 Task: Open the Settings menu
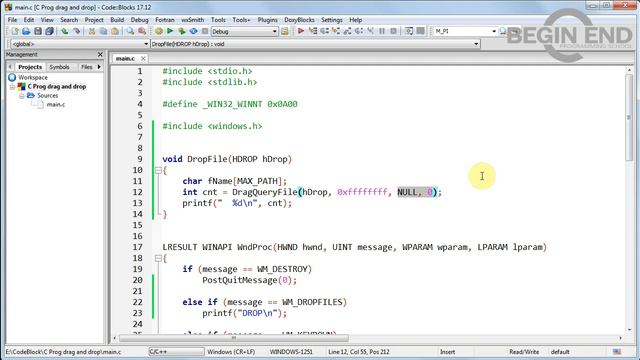click(x=331, y=20)
